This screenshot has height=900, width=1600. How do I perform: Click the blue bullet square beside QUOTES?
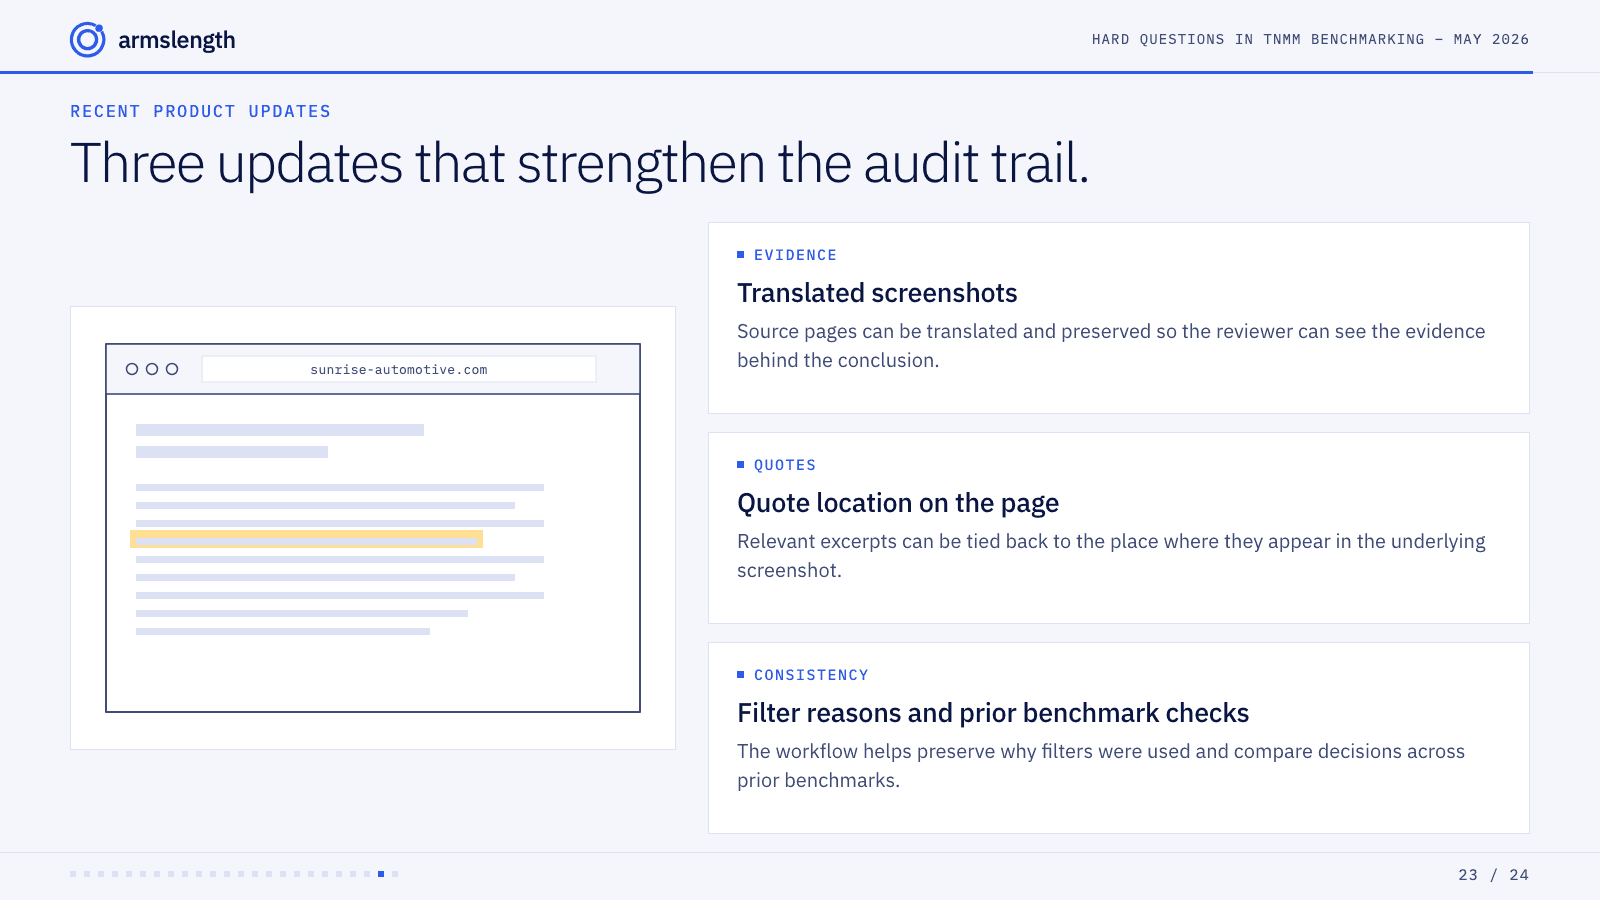(x=741, y=465)
